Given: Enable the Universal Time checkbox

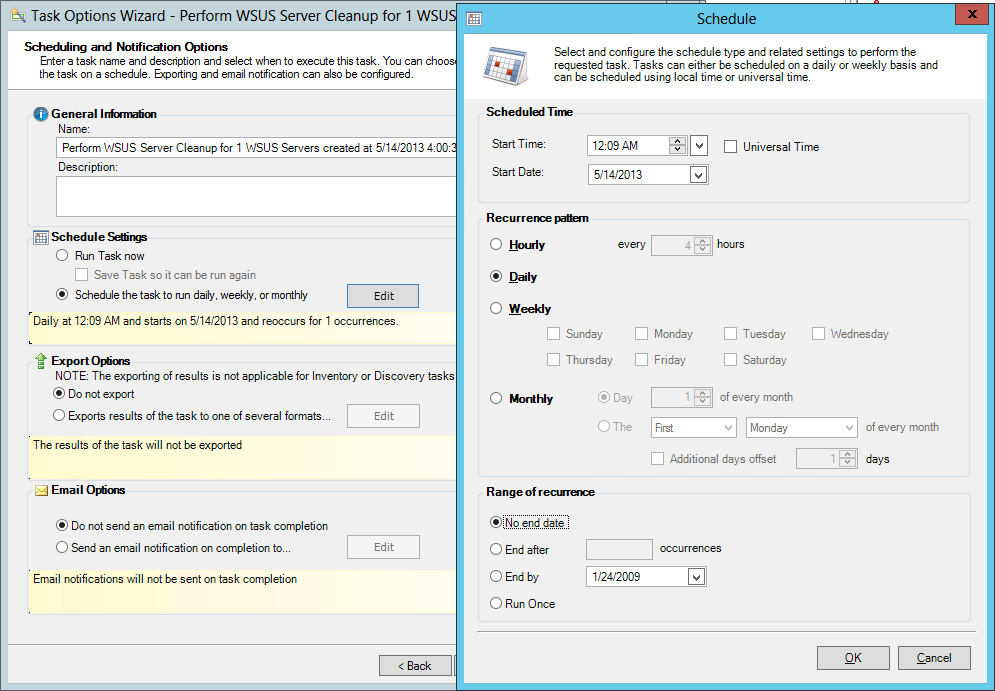Looking at the screenshot, I should 730,147.
